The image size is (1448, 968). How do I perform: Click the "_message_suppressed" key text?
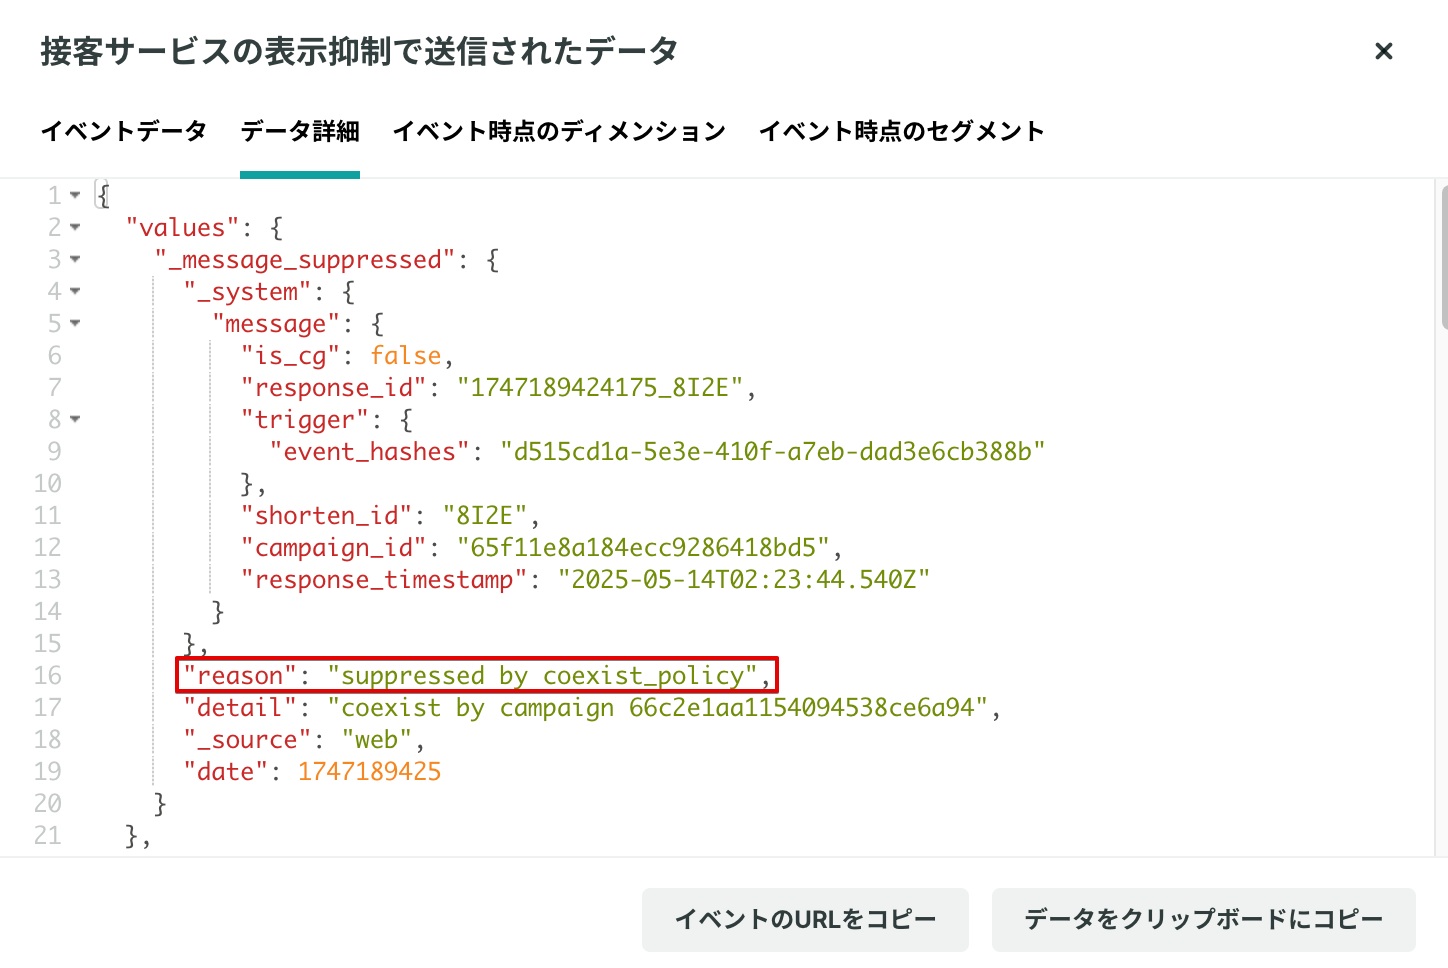(305, 260)
